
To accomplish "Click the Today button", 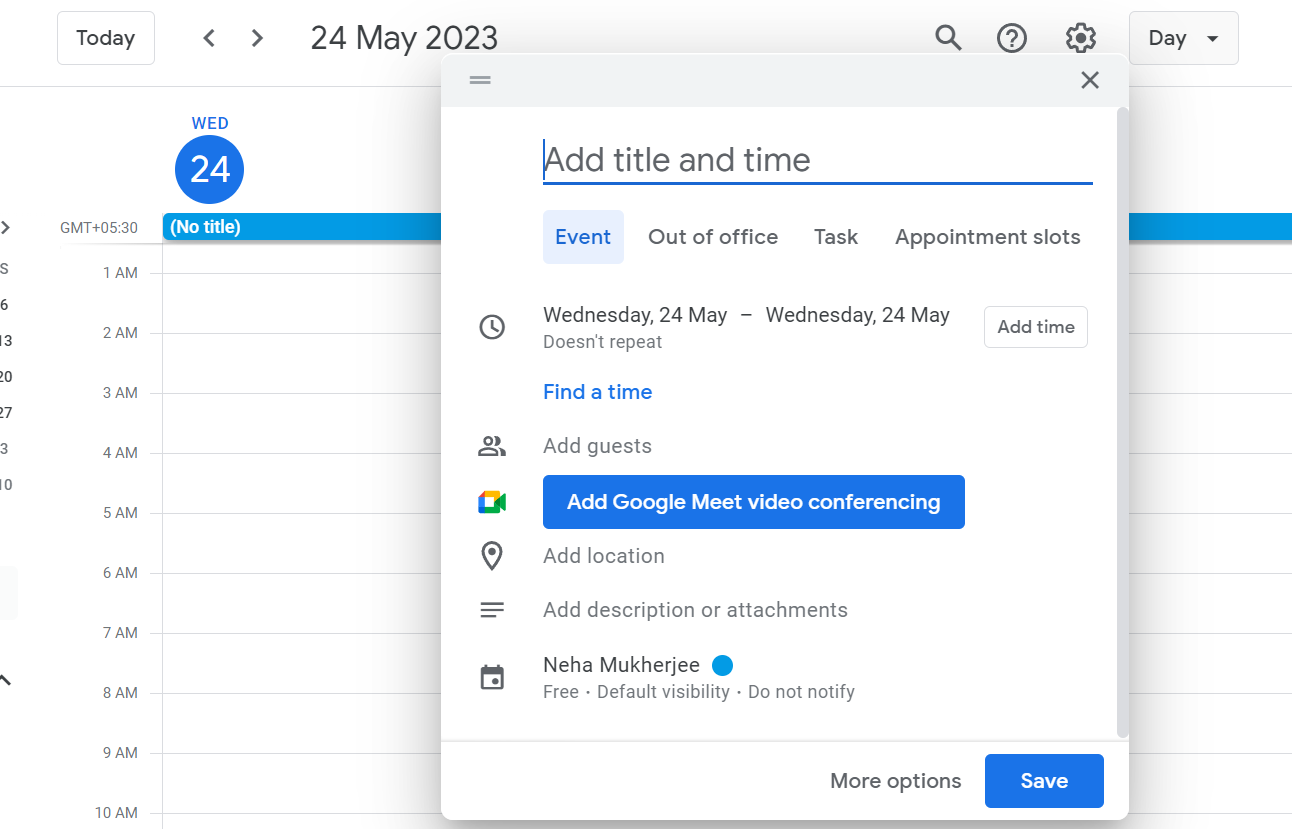I will click(x=106, y=38).
